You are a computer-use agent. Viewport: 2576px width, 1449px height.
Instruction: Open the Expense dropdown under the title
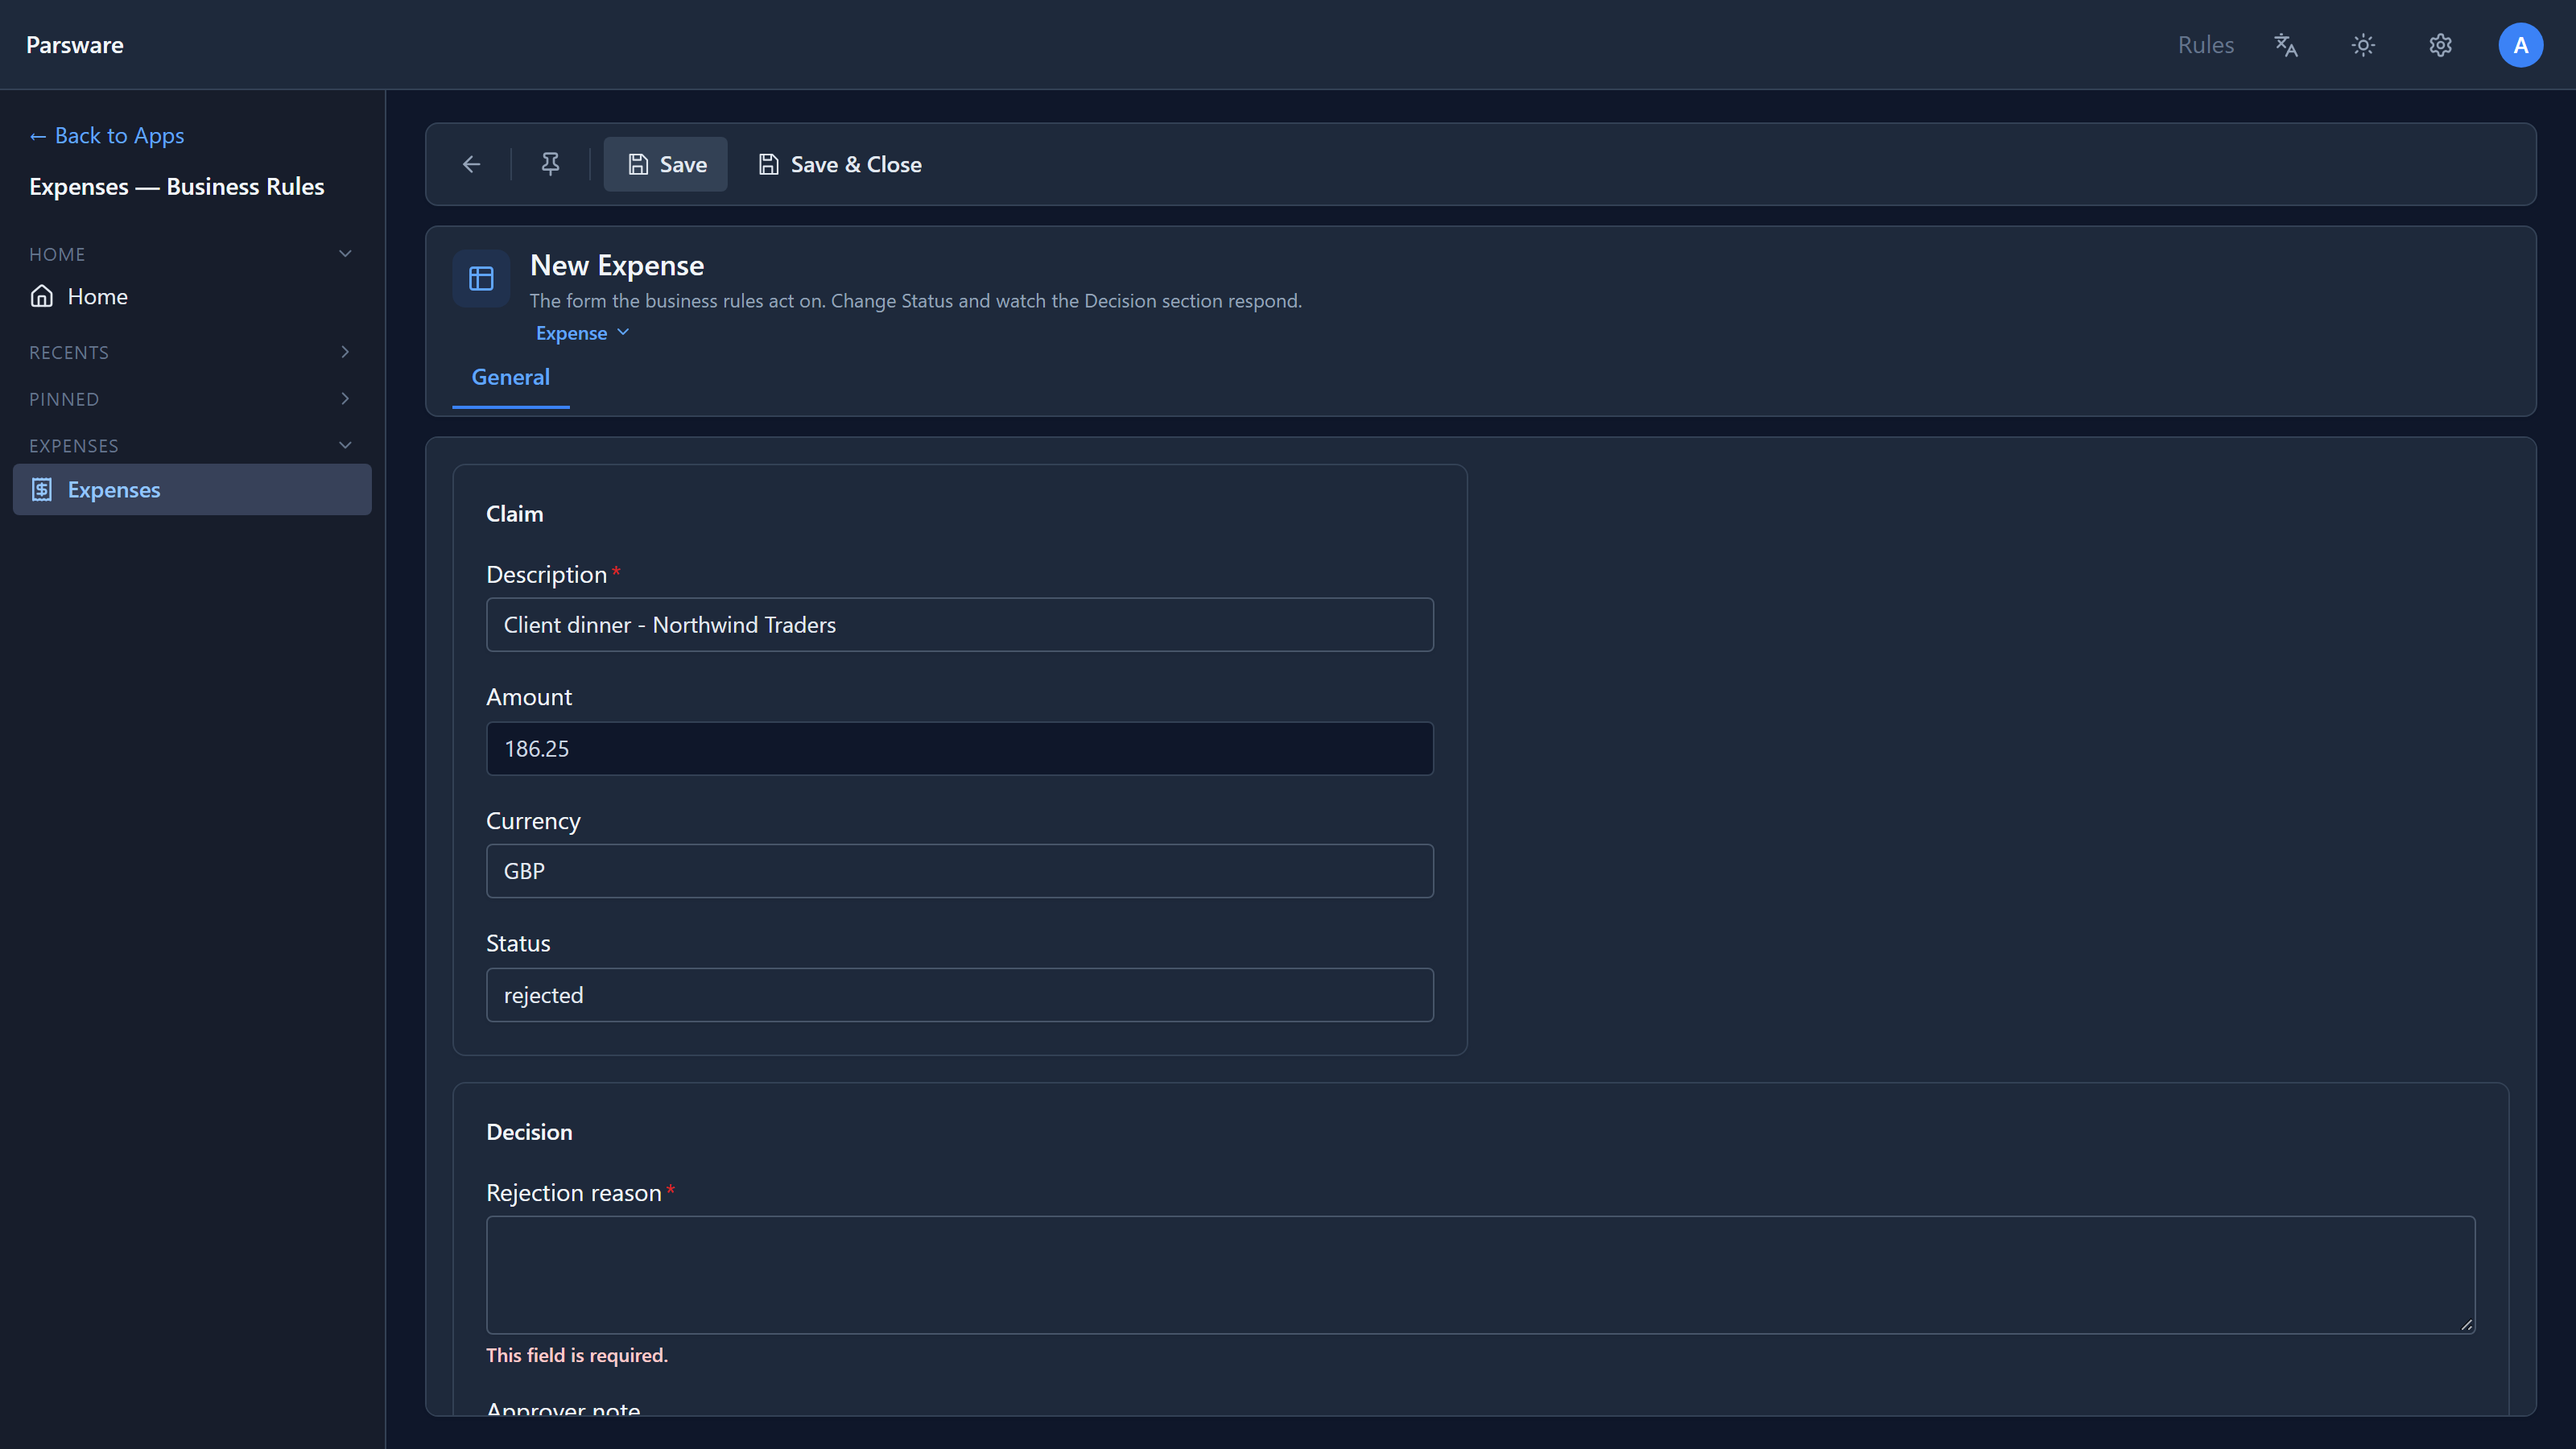click(582, 333)
